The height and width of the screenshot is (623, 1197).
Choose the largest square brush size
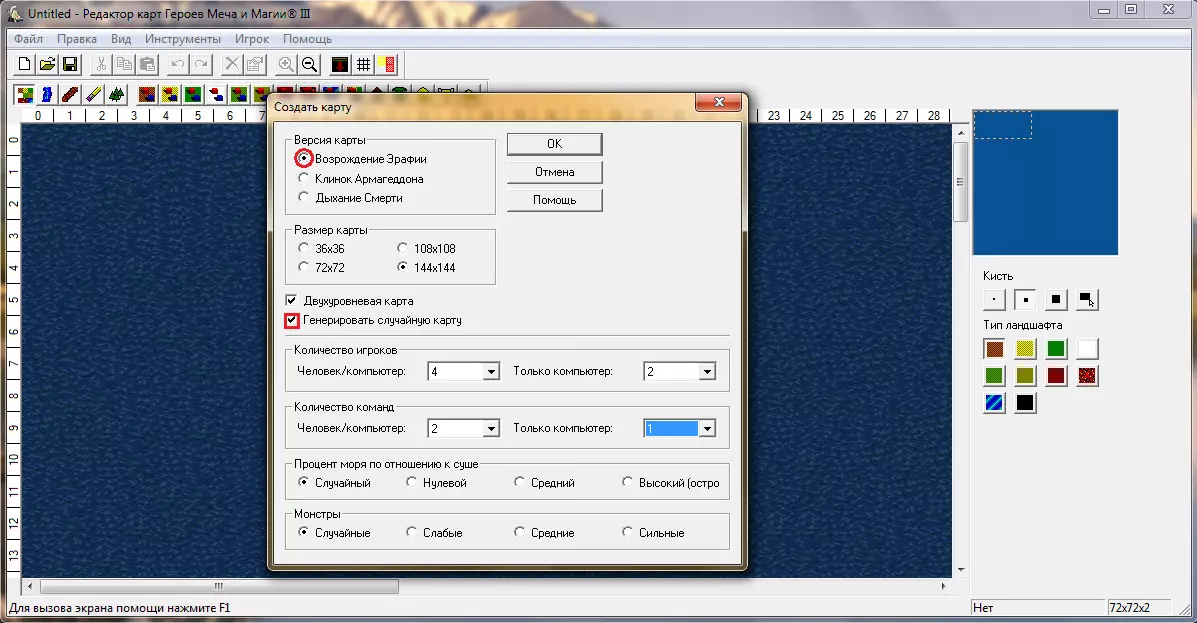pyautogui.click(x=1054, y=299)
